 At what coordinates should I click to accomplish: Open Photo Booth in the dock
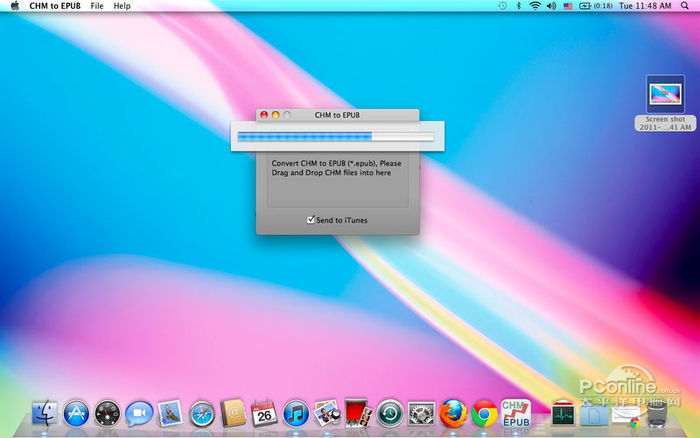tap(358, 413)
